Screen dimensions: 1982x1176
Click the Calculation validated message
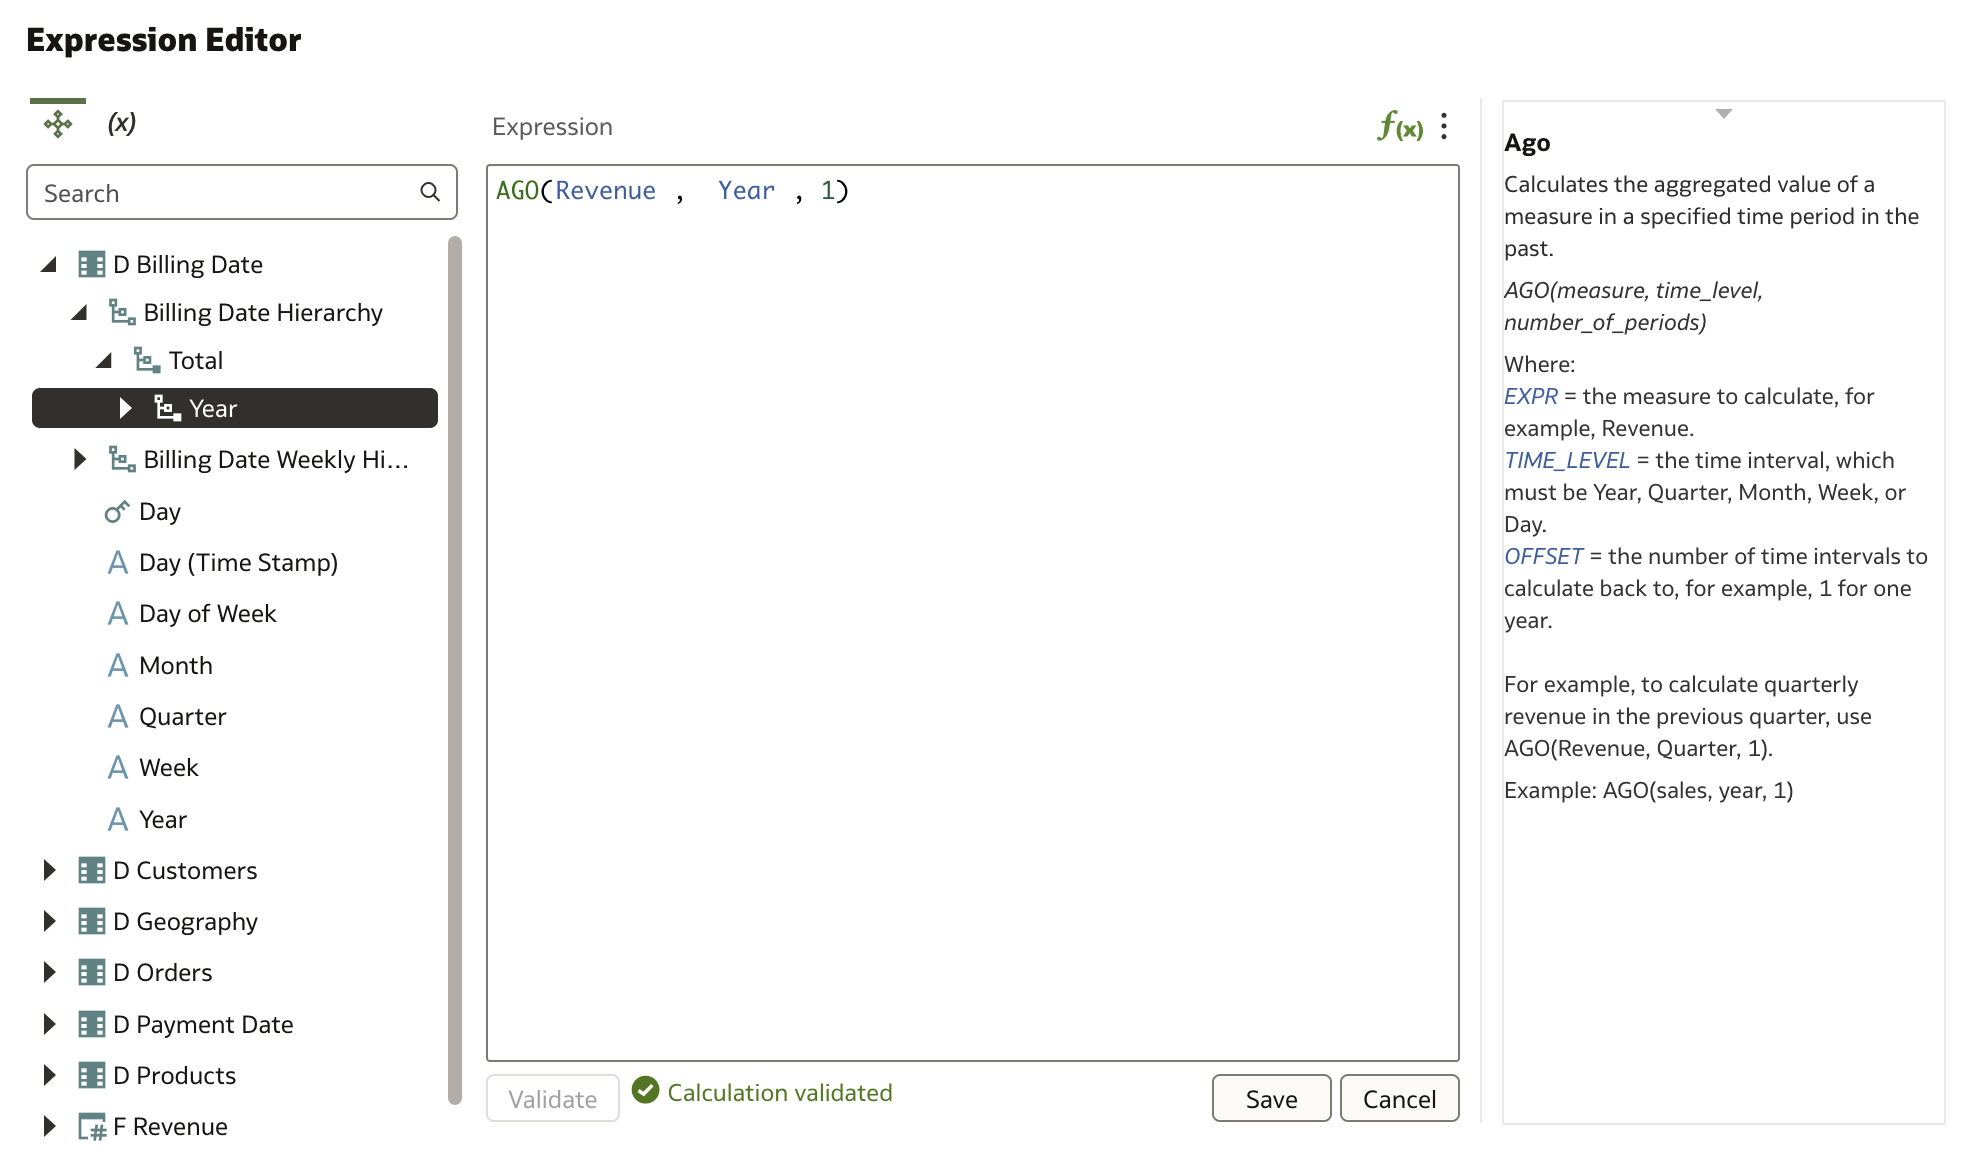tap(780, 1092)
